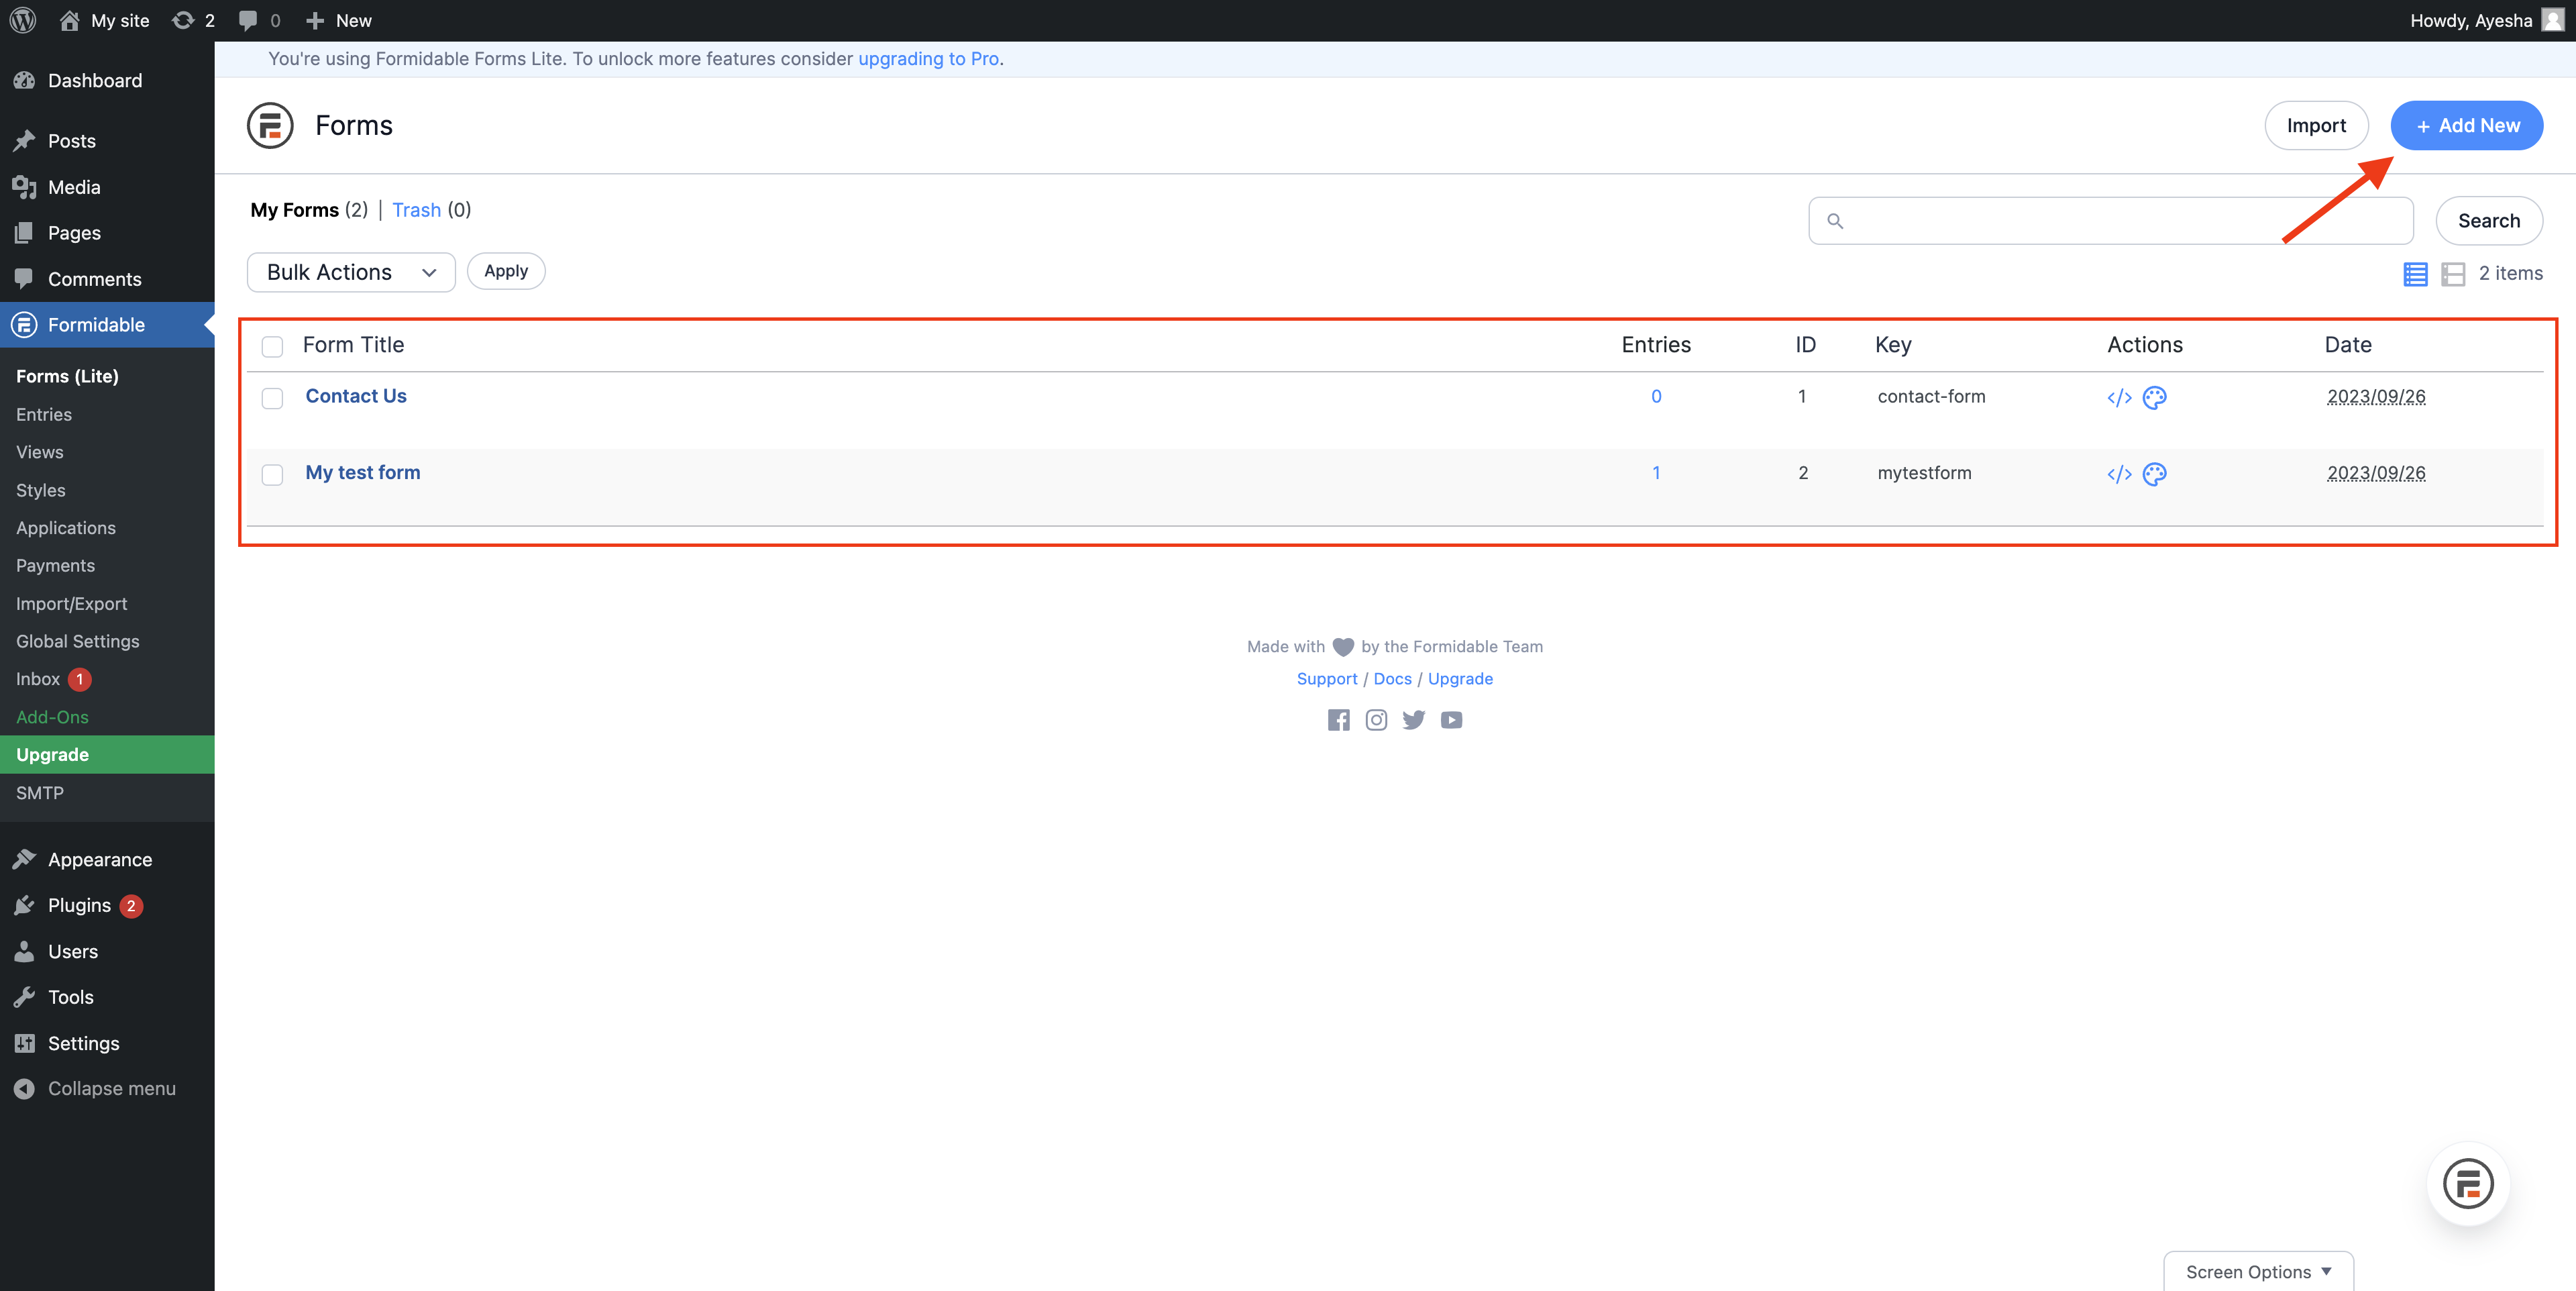This screenshot has height=1291, width=2576.
Task: Click the Add New form button
Action: point(2466,125)
